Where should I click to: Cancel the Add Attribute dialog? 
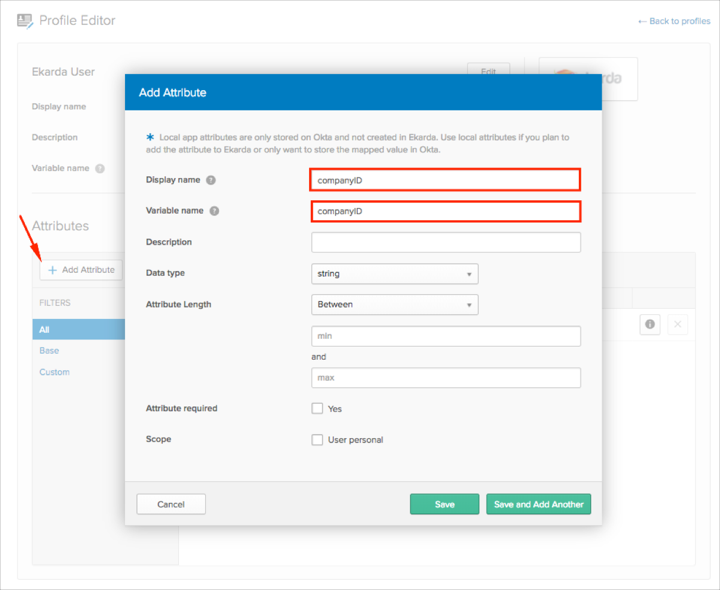tap(171, 504)
